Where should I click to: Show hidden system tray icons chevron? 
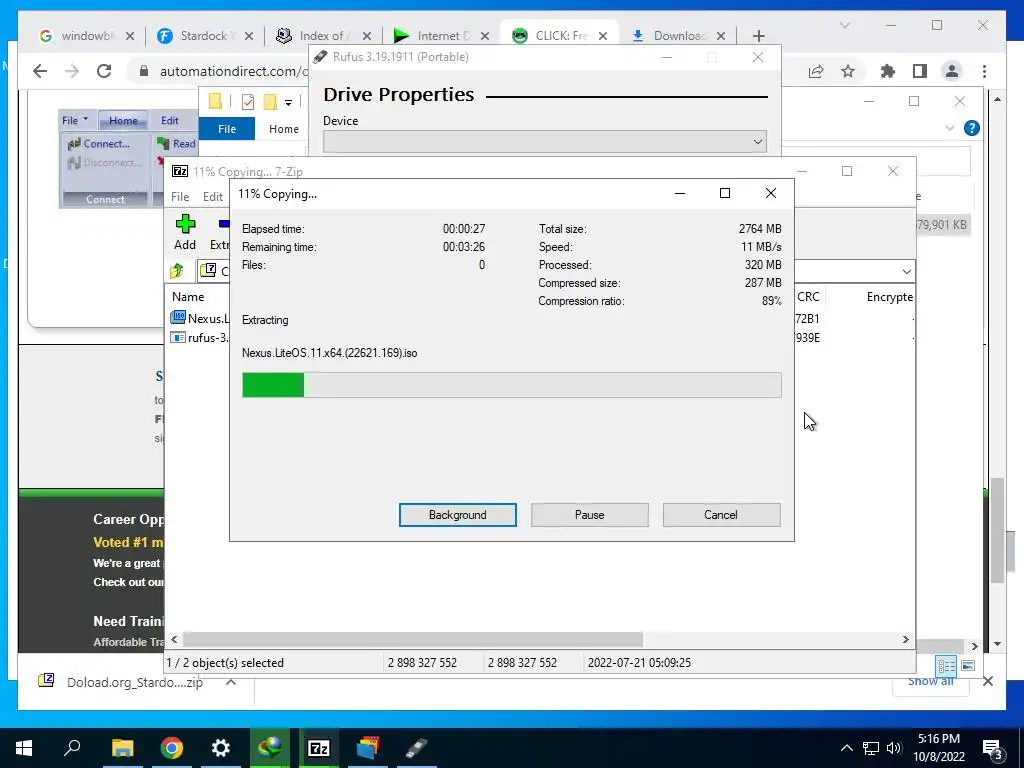[846, 748]
